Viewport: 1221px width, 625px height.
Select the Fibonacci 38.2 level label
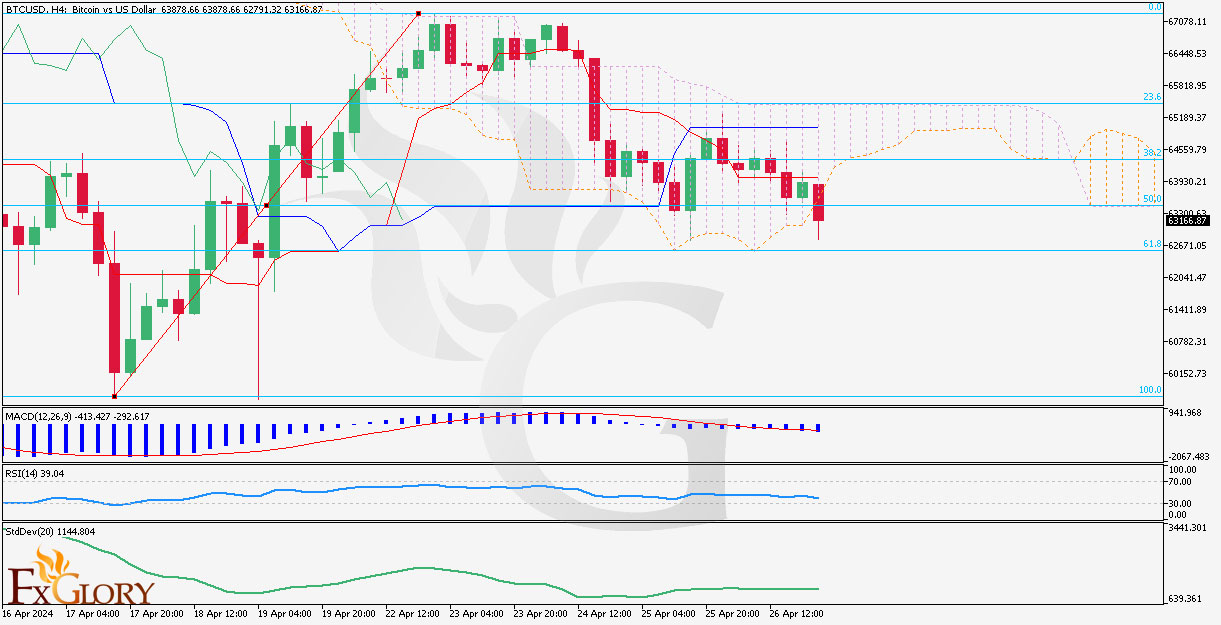click(x=1152, y=153)
